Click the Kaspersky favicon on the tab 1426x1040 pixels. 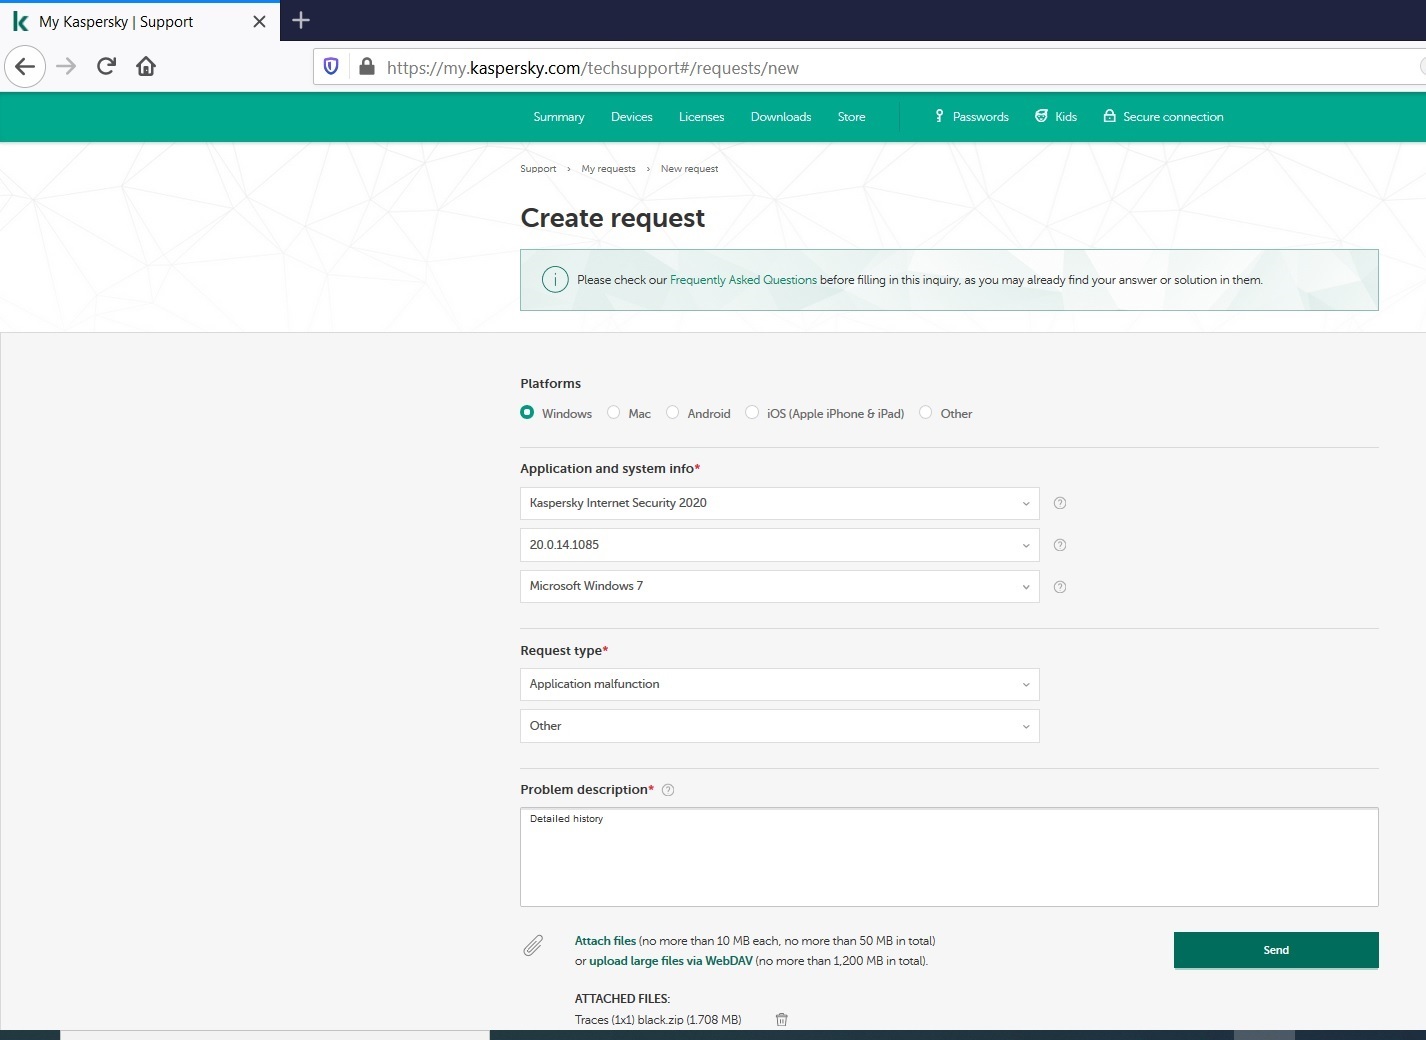coord(20,21)
